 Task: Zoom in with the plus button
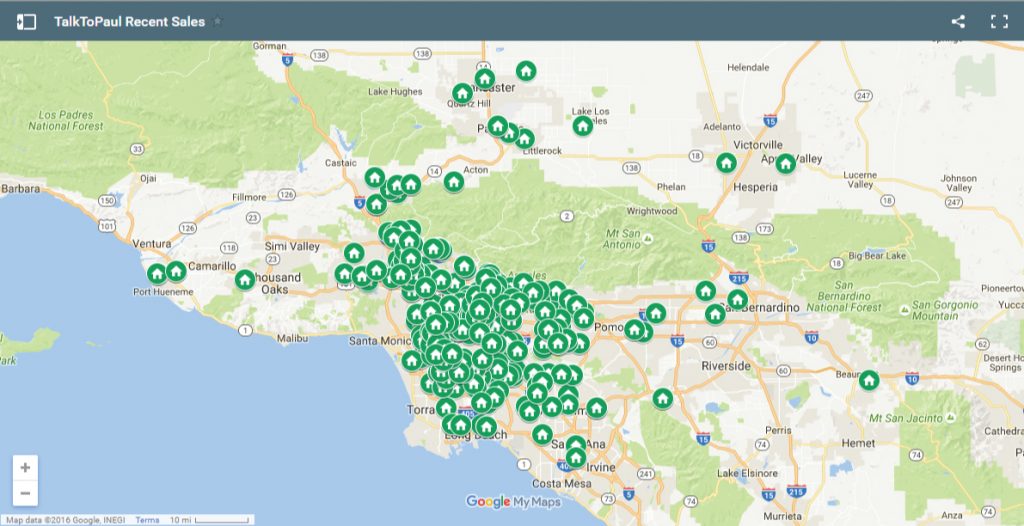coord(25,468)
